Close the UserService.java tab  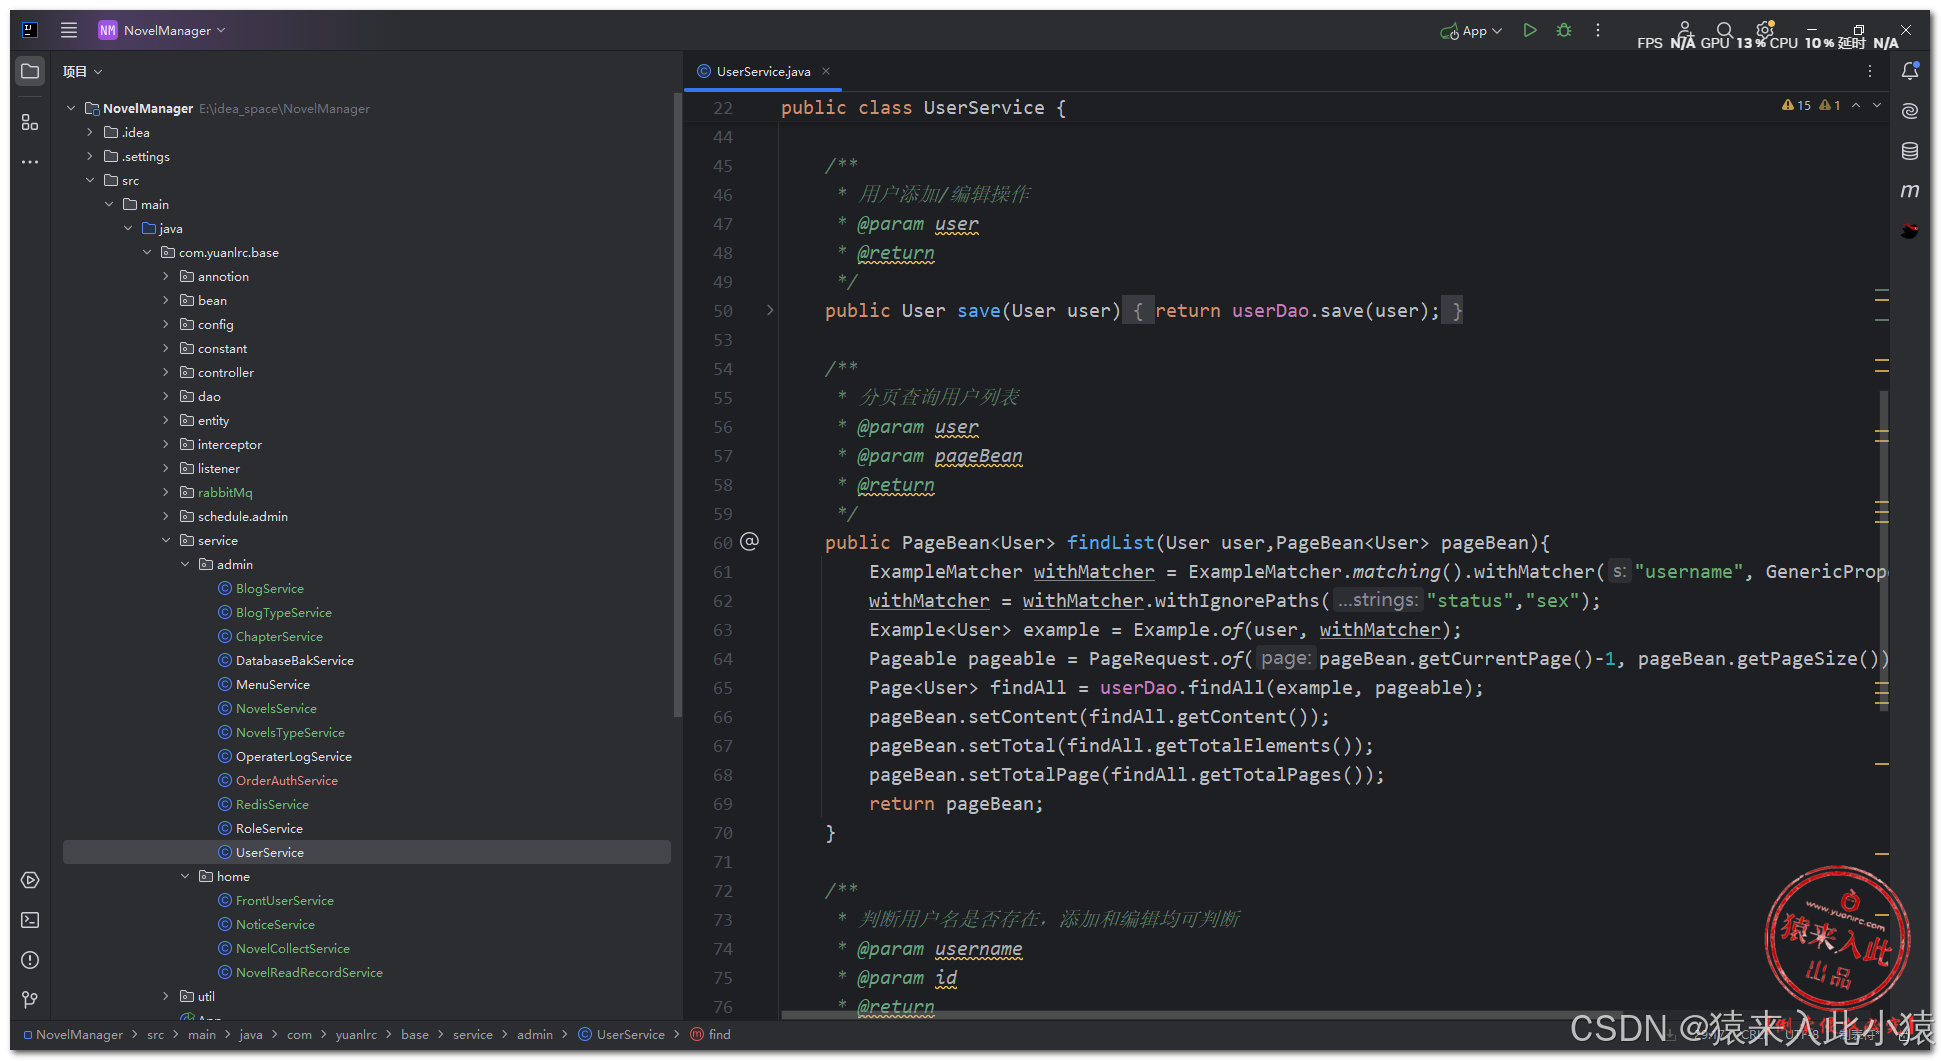pyautogui.click(x=826, y=71)
